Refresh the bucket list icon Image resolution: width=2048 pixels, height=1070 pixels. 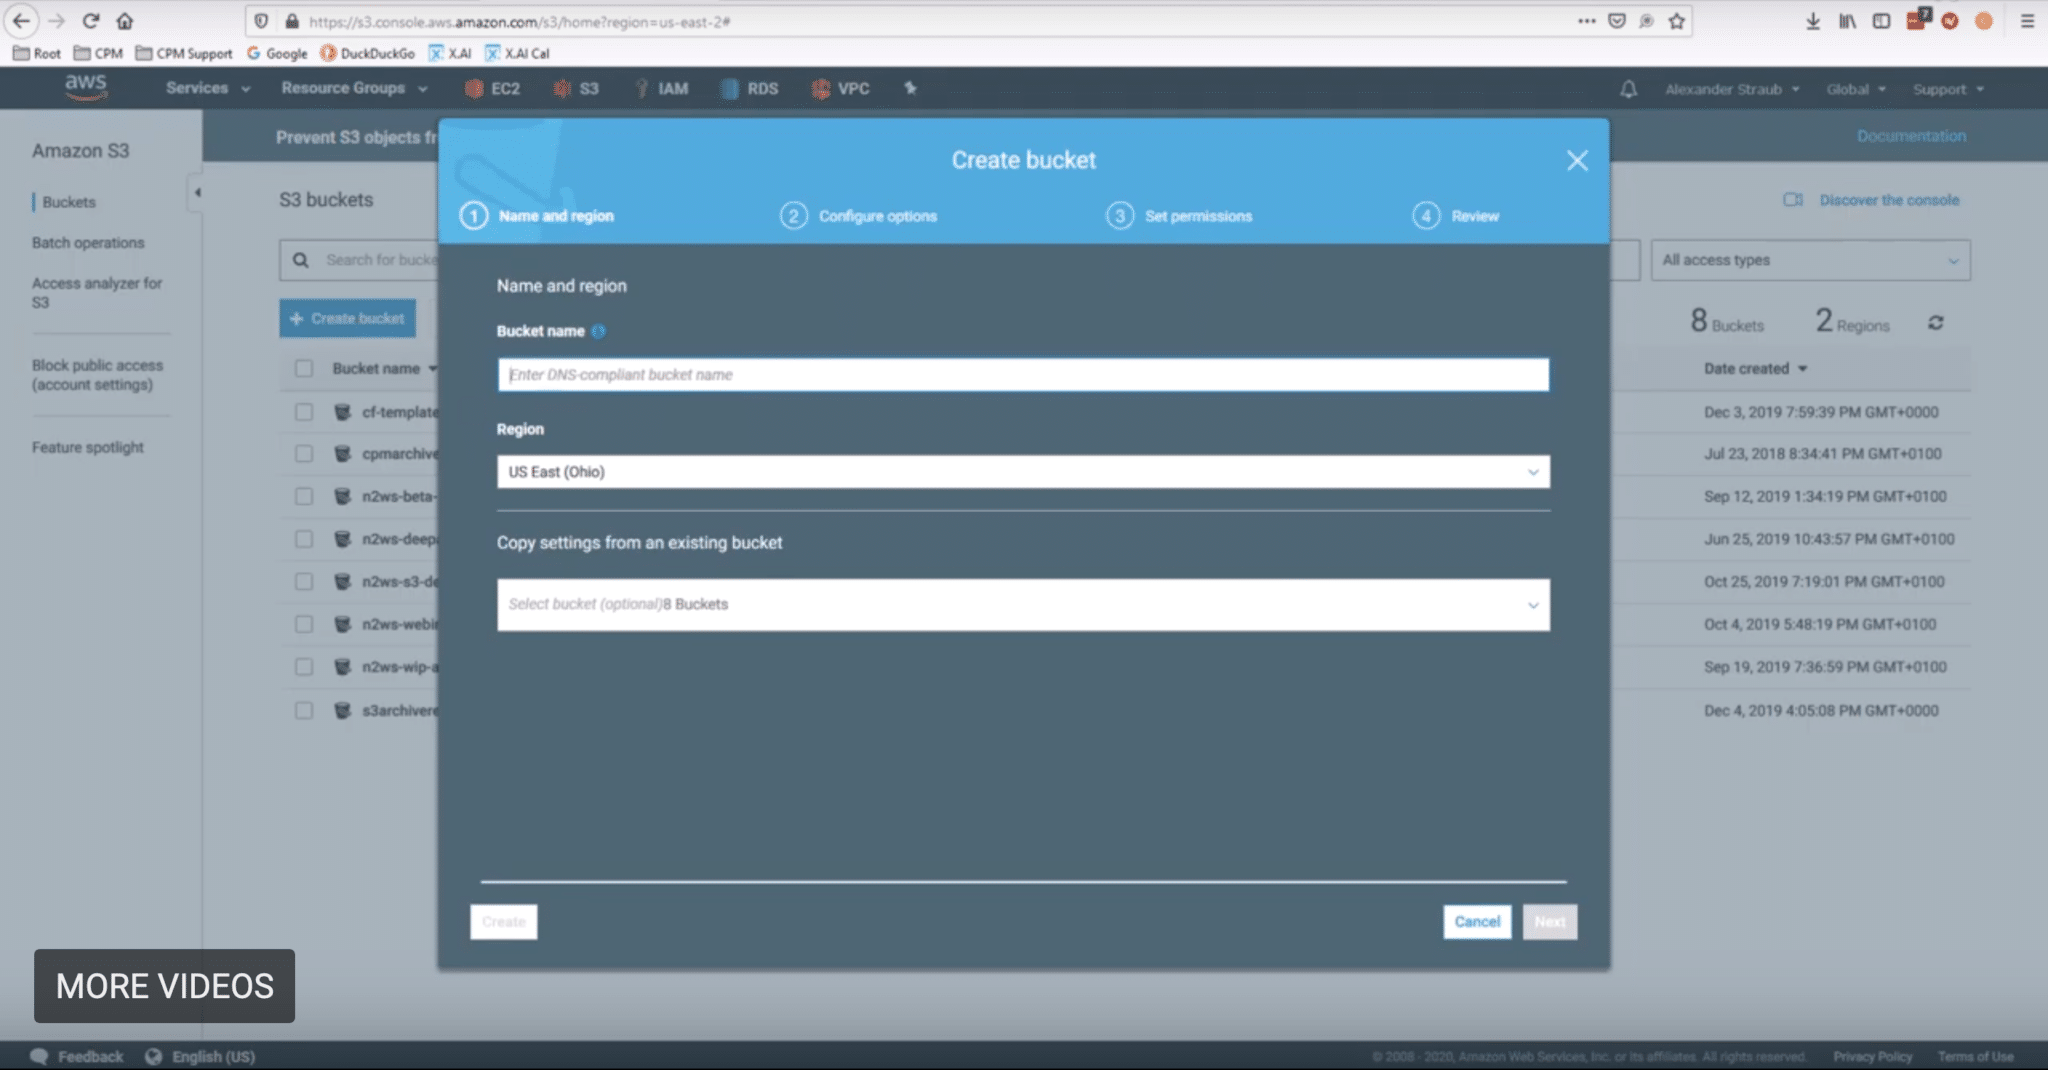click(1936, 323)
